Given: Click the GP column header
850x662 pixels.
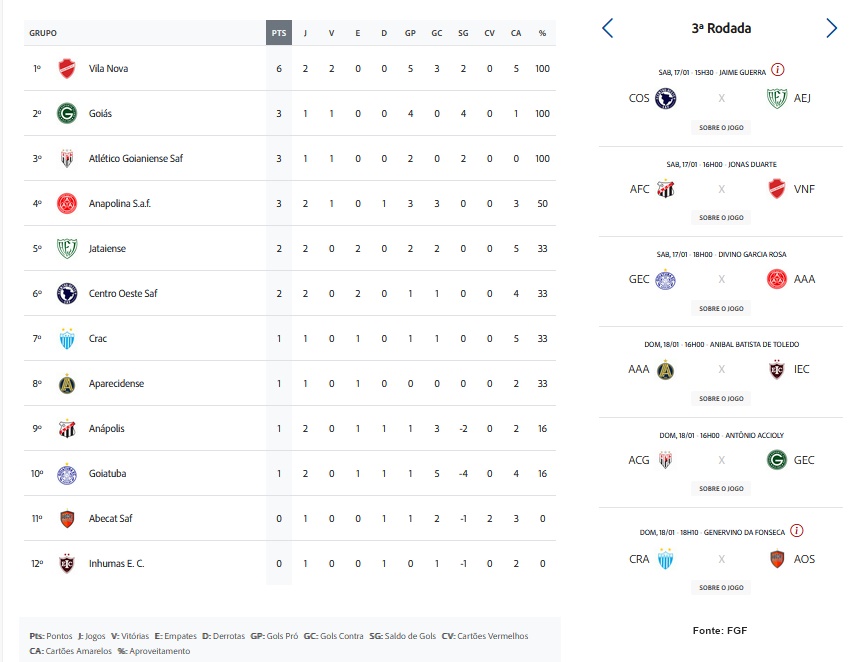Looking at the screenshot, I should tap(410, 33).
